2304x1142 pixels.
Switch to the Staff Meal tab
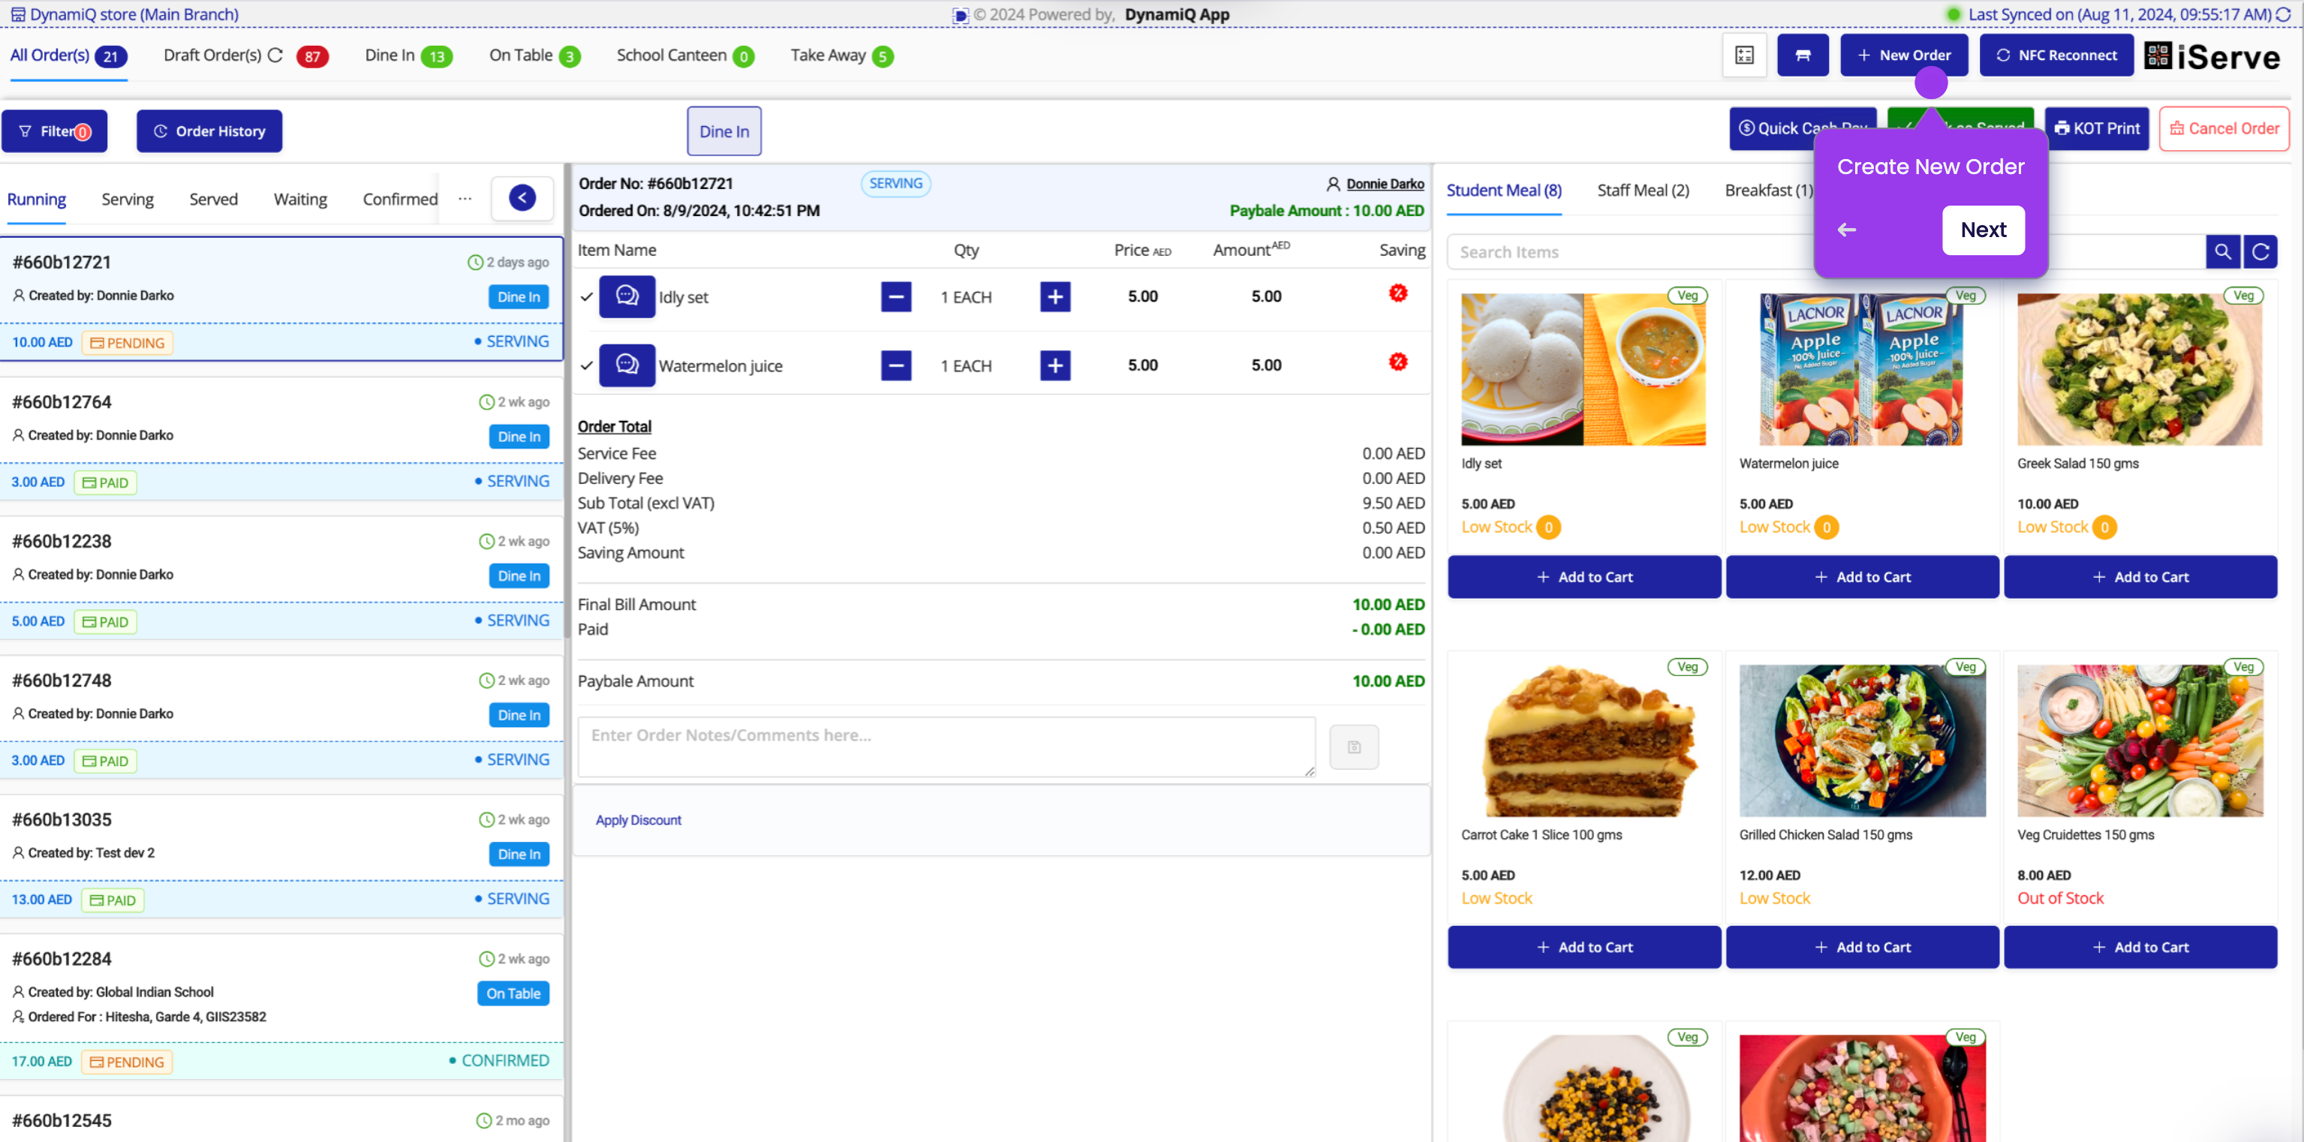[x=1642, y=190]
